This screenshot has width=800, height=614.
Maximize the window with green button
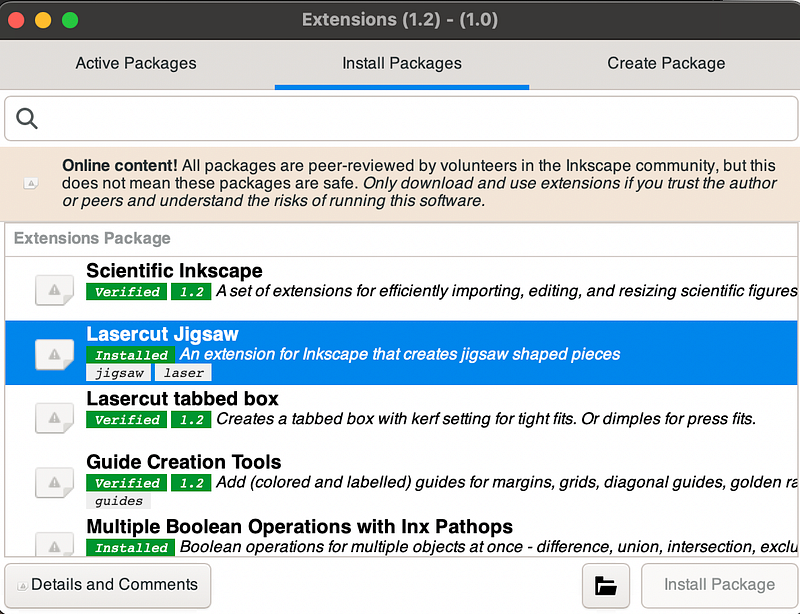point(70,20)
